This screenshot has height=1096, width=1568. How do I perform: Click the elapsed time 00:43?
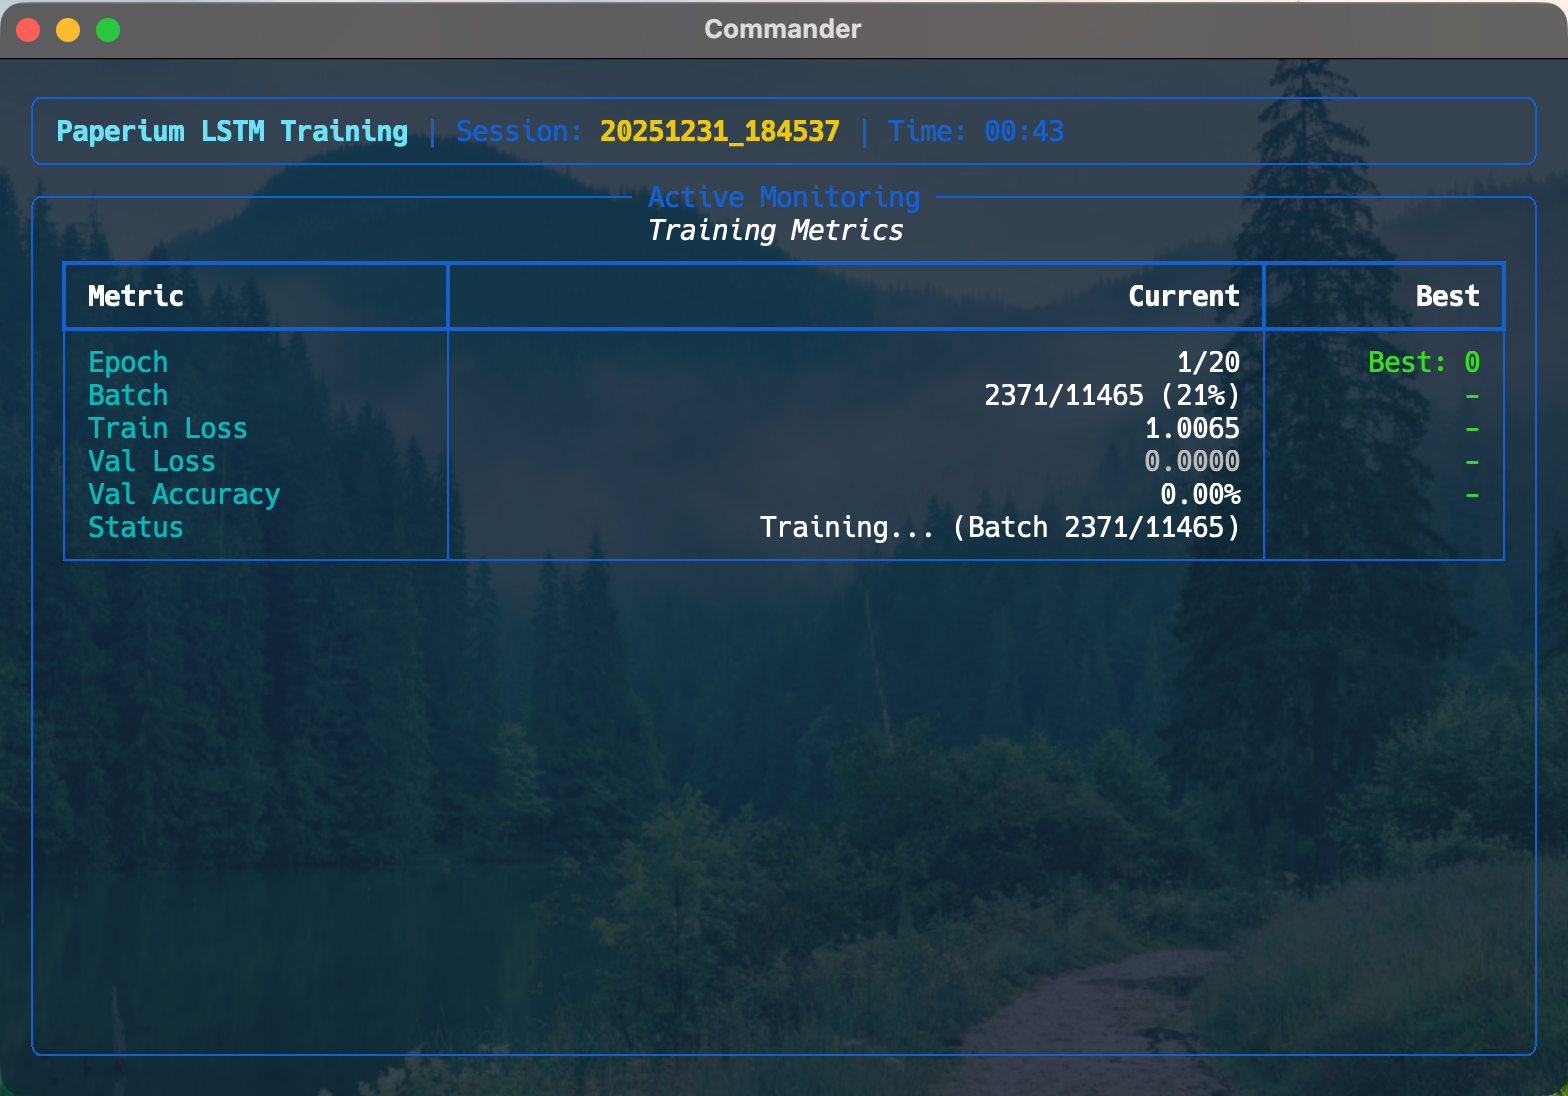click(x=1024, y=132)
